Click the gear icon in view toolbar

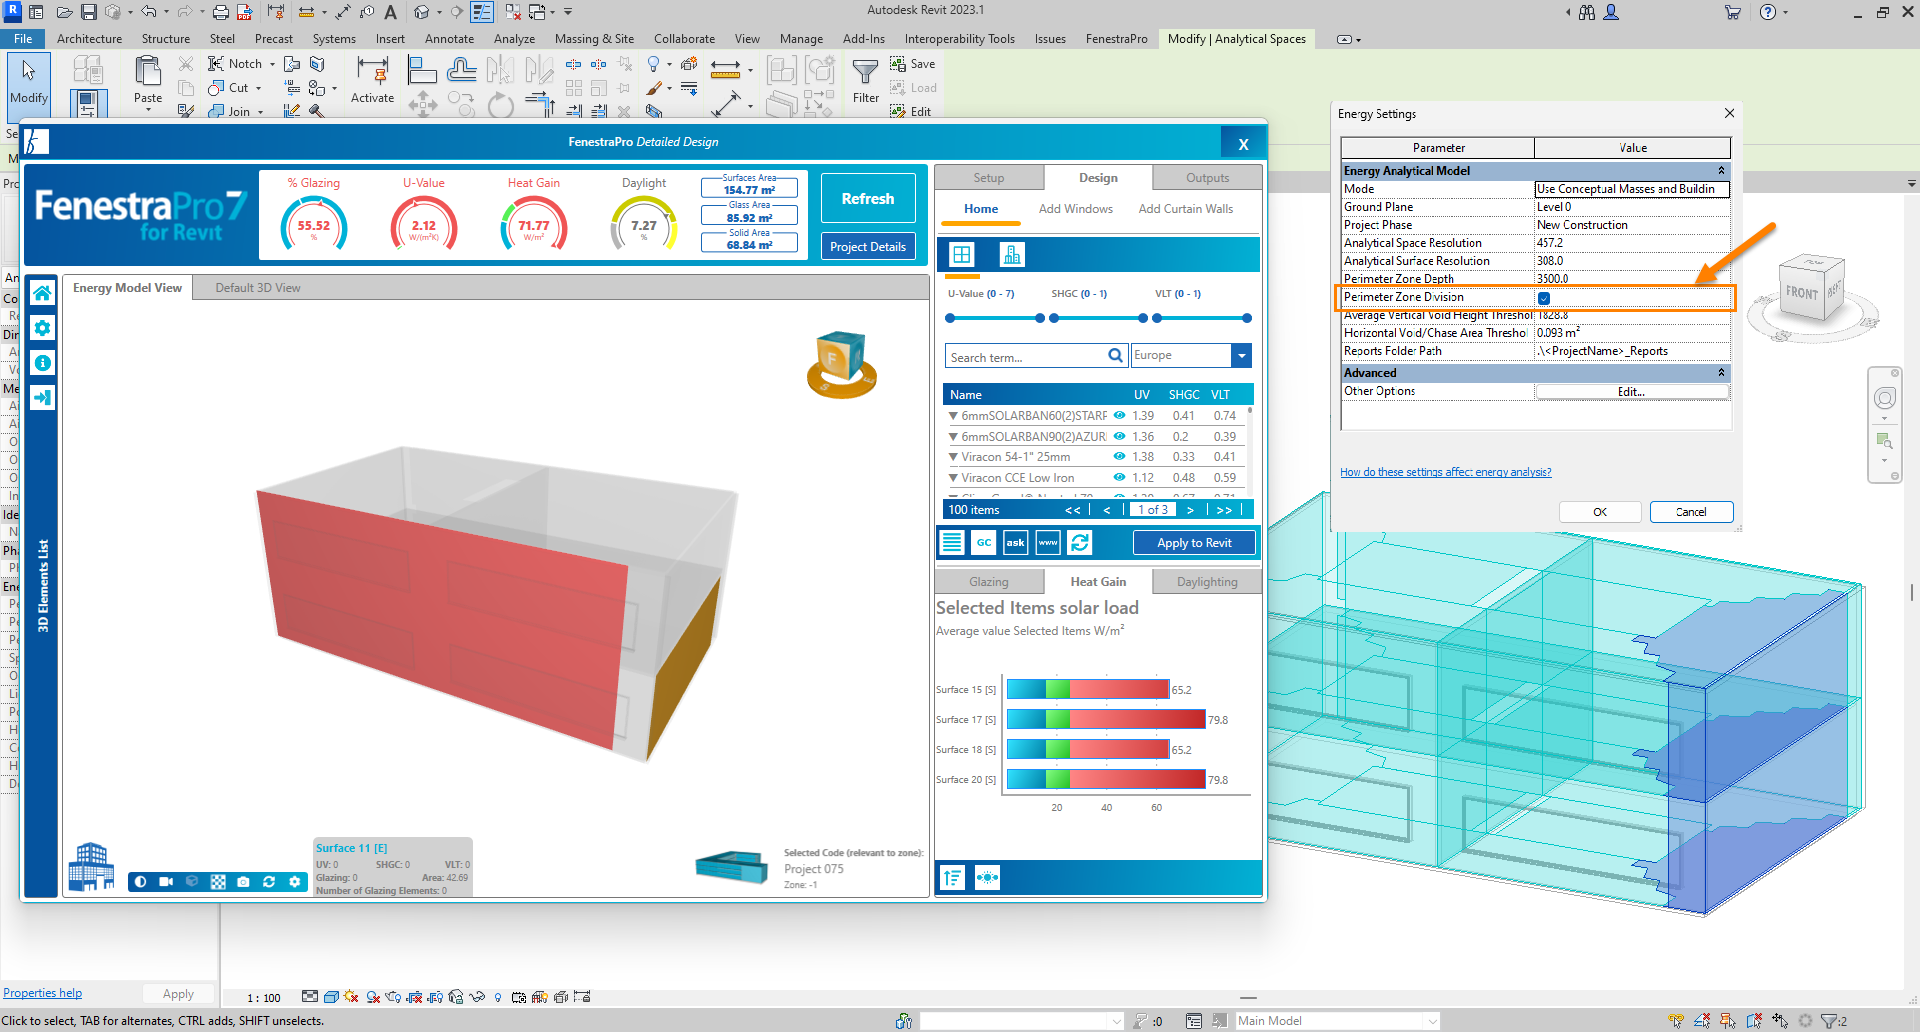(294, 882)
